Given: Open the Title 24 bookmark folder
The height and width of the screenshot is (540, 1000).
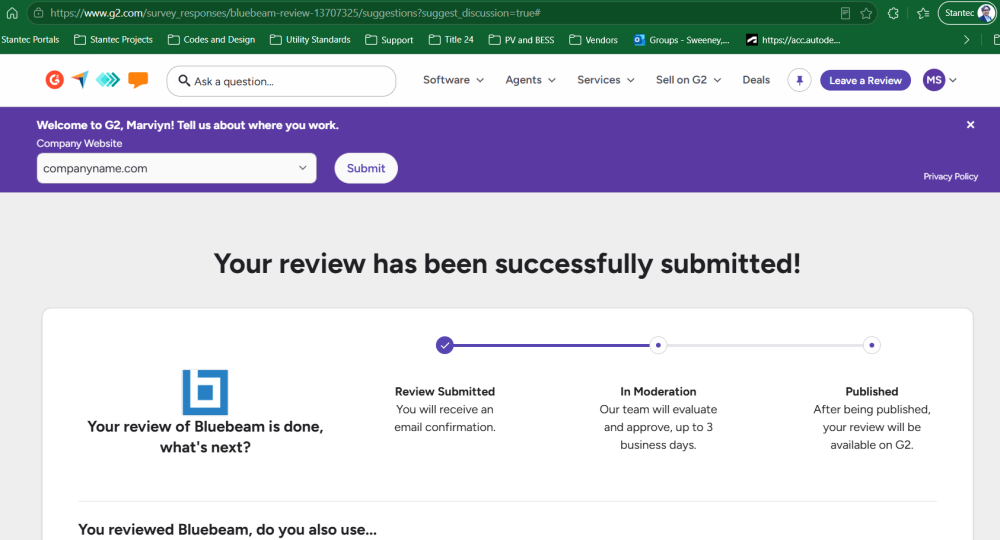Looking at the screenshot, I should (x=451, y=40).
